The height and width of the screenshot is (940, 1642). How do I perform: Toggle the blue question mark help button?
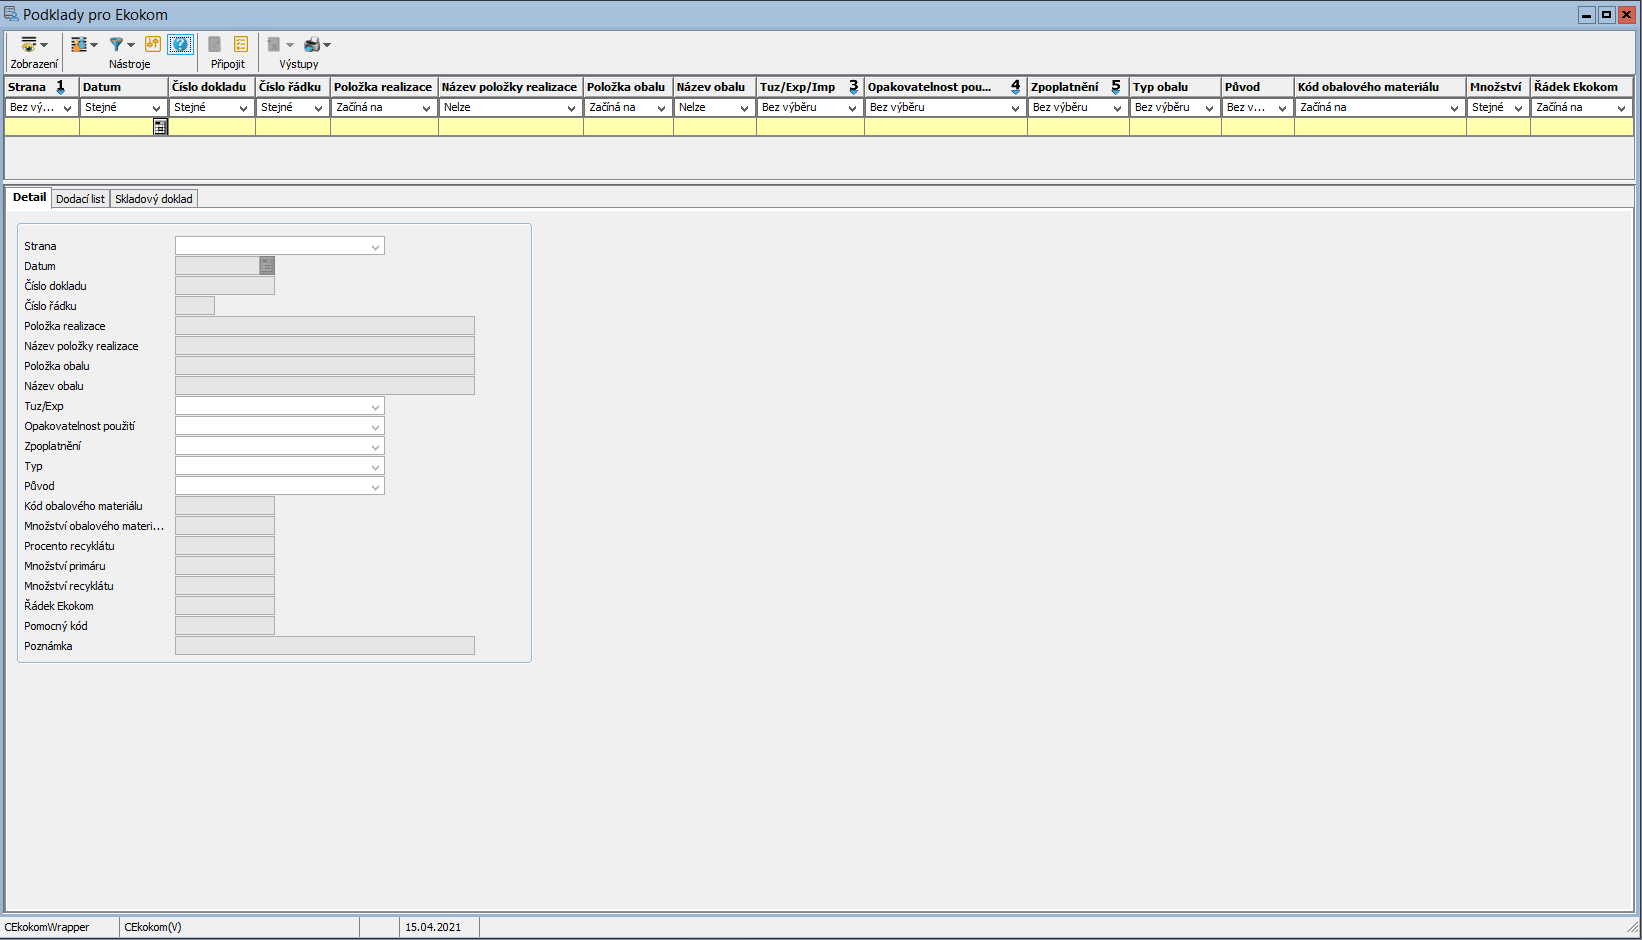(x=180, y=44)
